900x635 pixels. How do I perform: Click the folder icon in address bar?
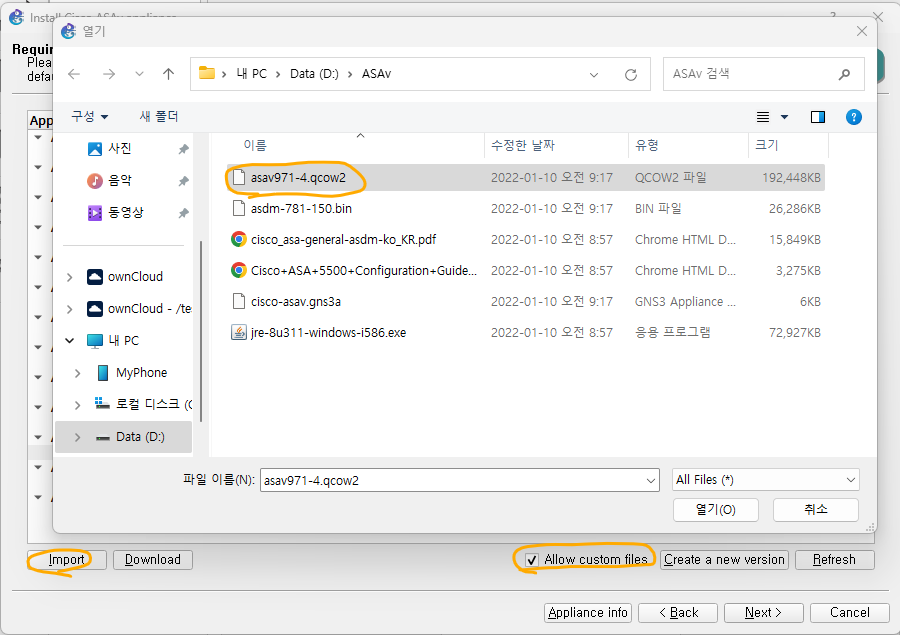[x=207, y=73]
